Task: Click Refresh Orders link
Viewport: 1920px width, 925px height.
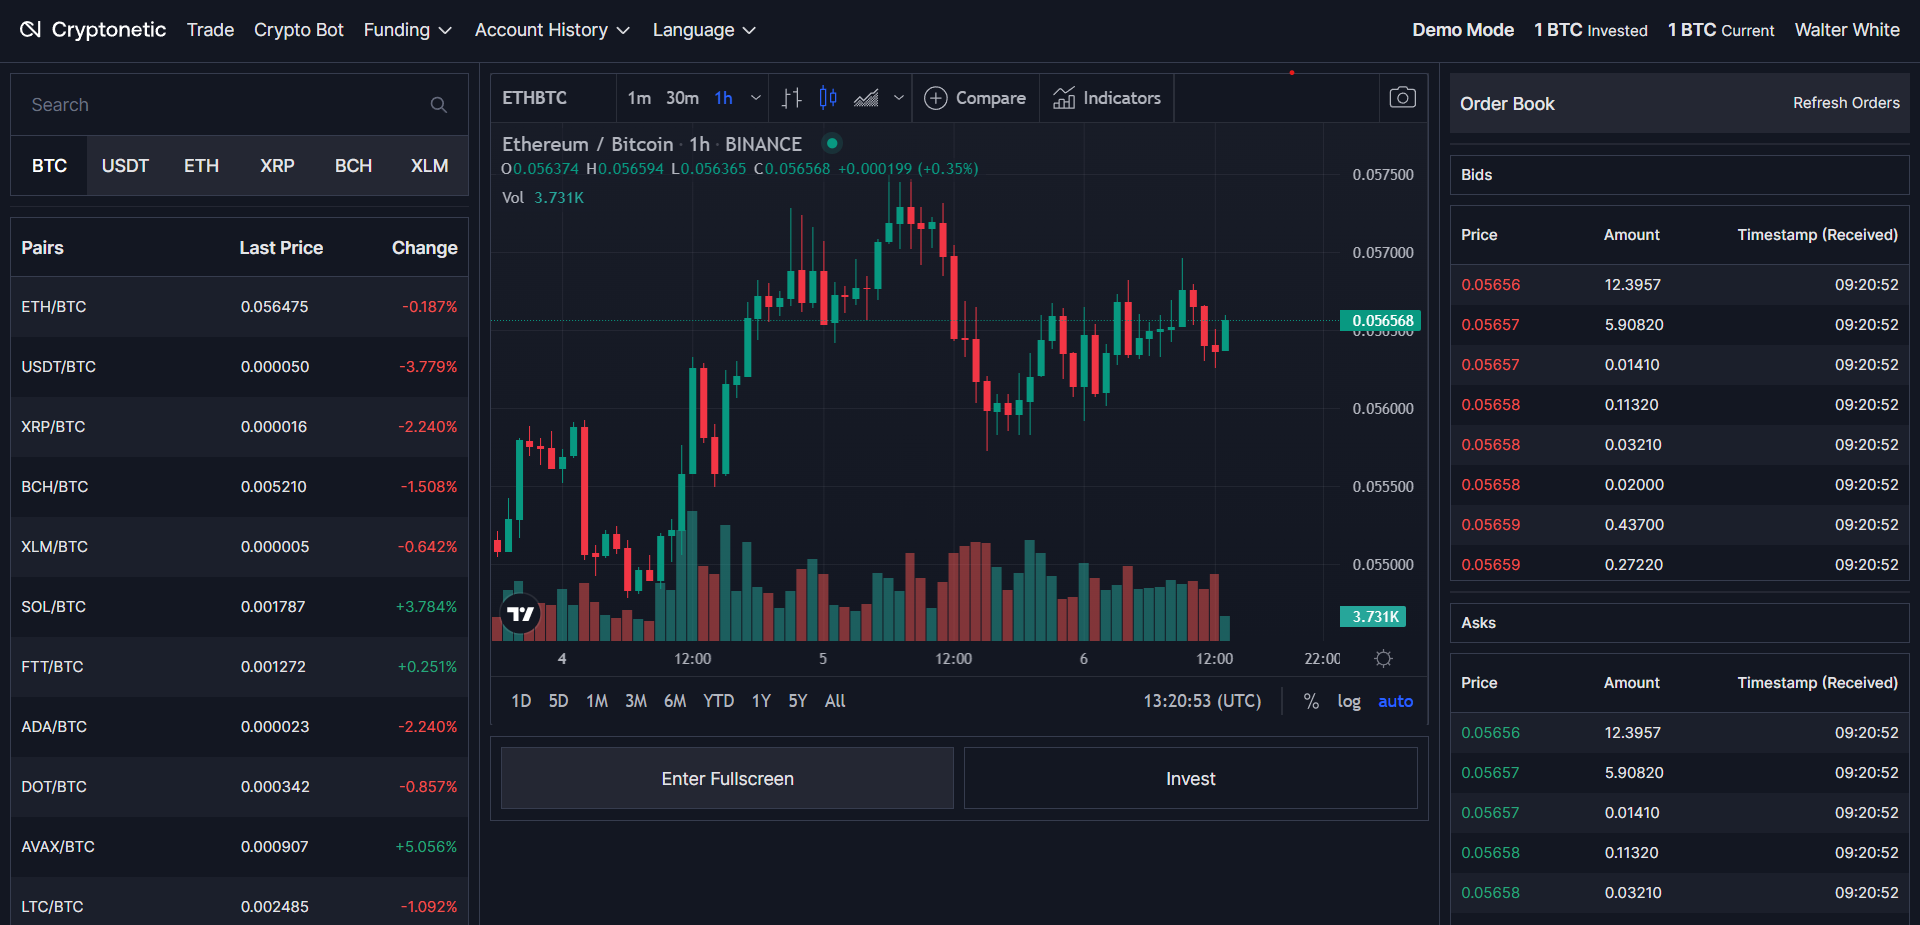Action: coord(1845,103)
